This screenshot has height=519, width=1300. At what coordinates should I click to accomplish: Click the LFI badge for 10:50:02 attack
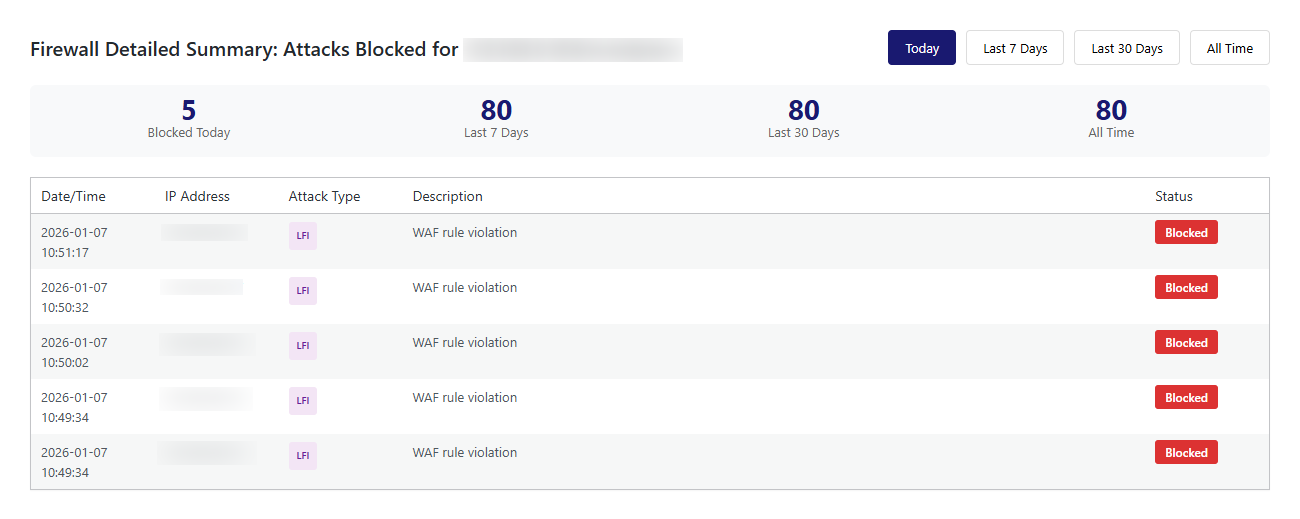click(x=302, y=346)
